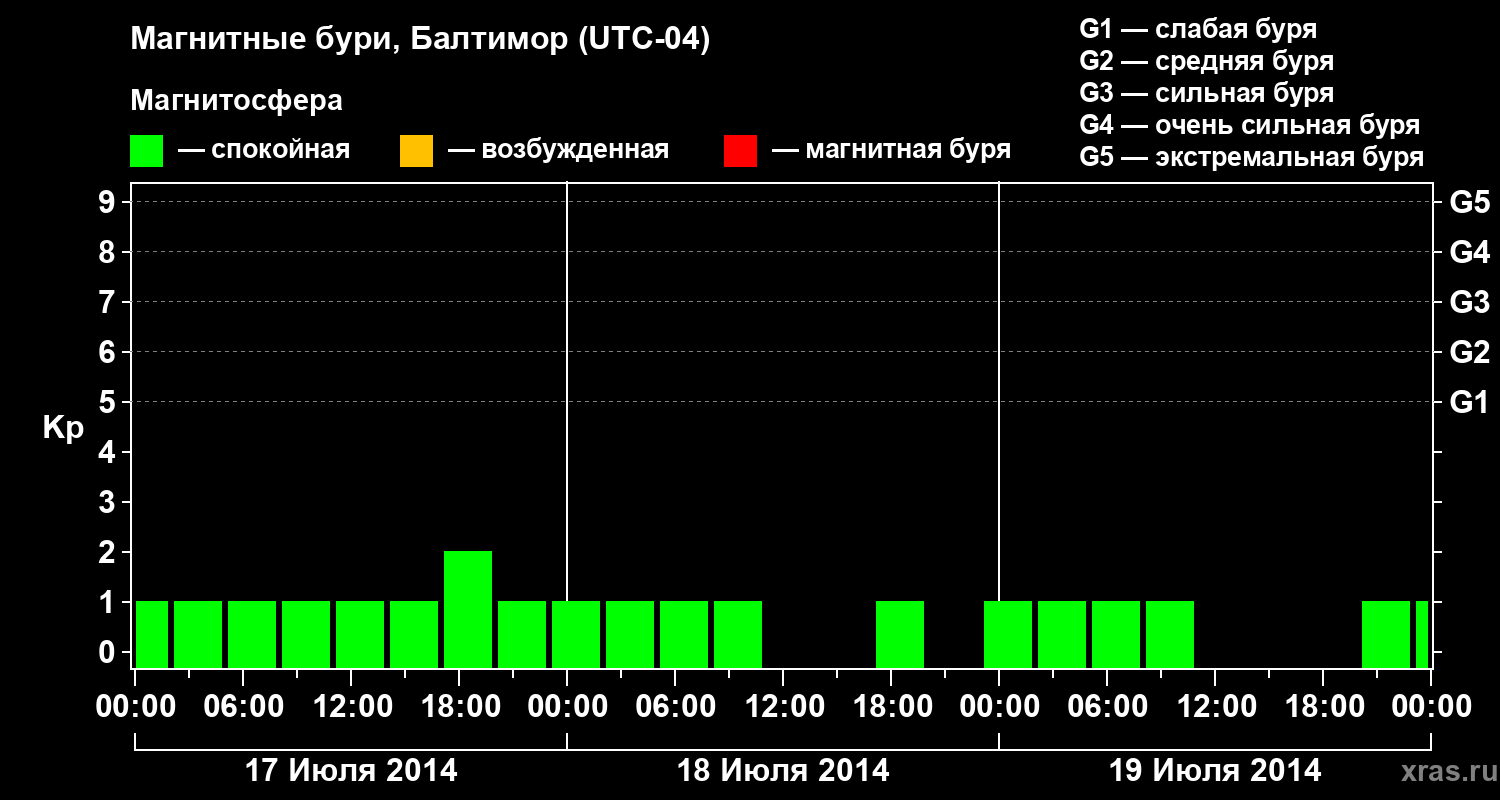Click the 'G1' label on the right axis
Screen dimensions: 1500x800
coord(1470,402)
